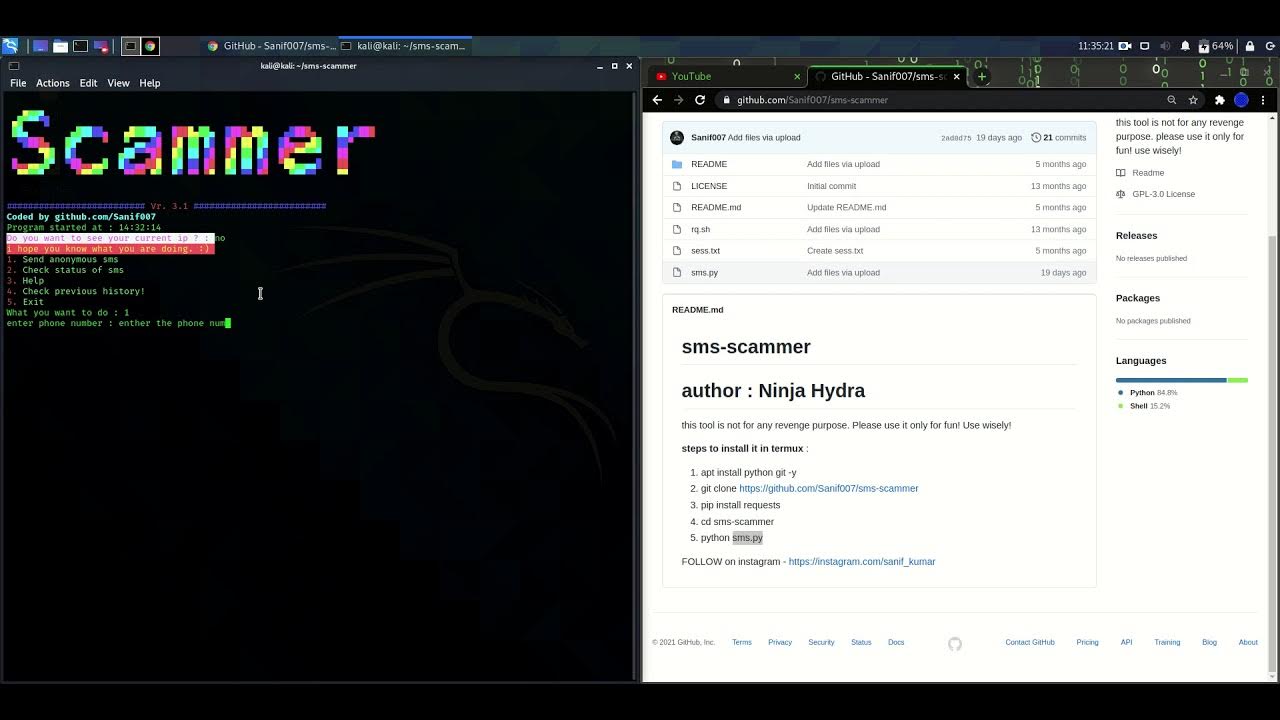1280x720 pixels.
Task: Open the 21 commits history link
Action: 1059,138
